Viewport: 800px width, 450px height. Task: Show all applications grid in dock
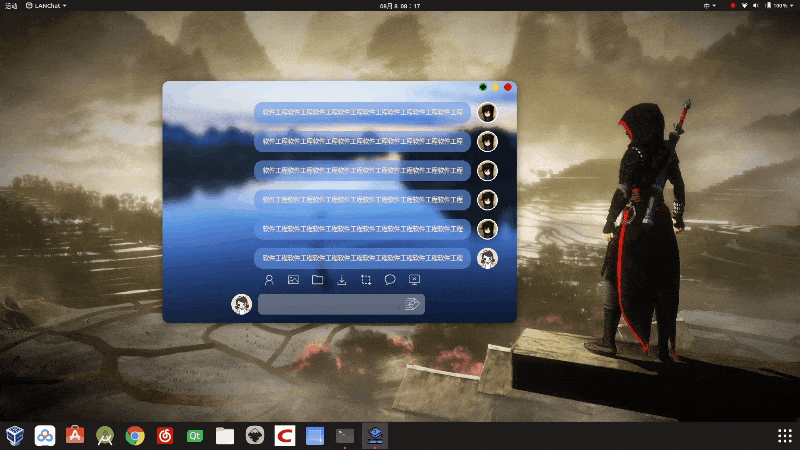(785, 436)
